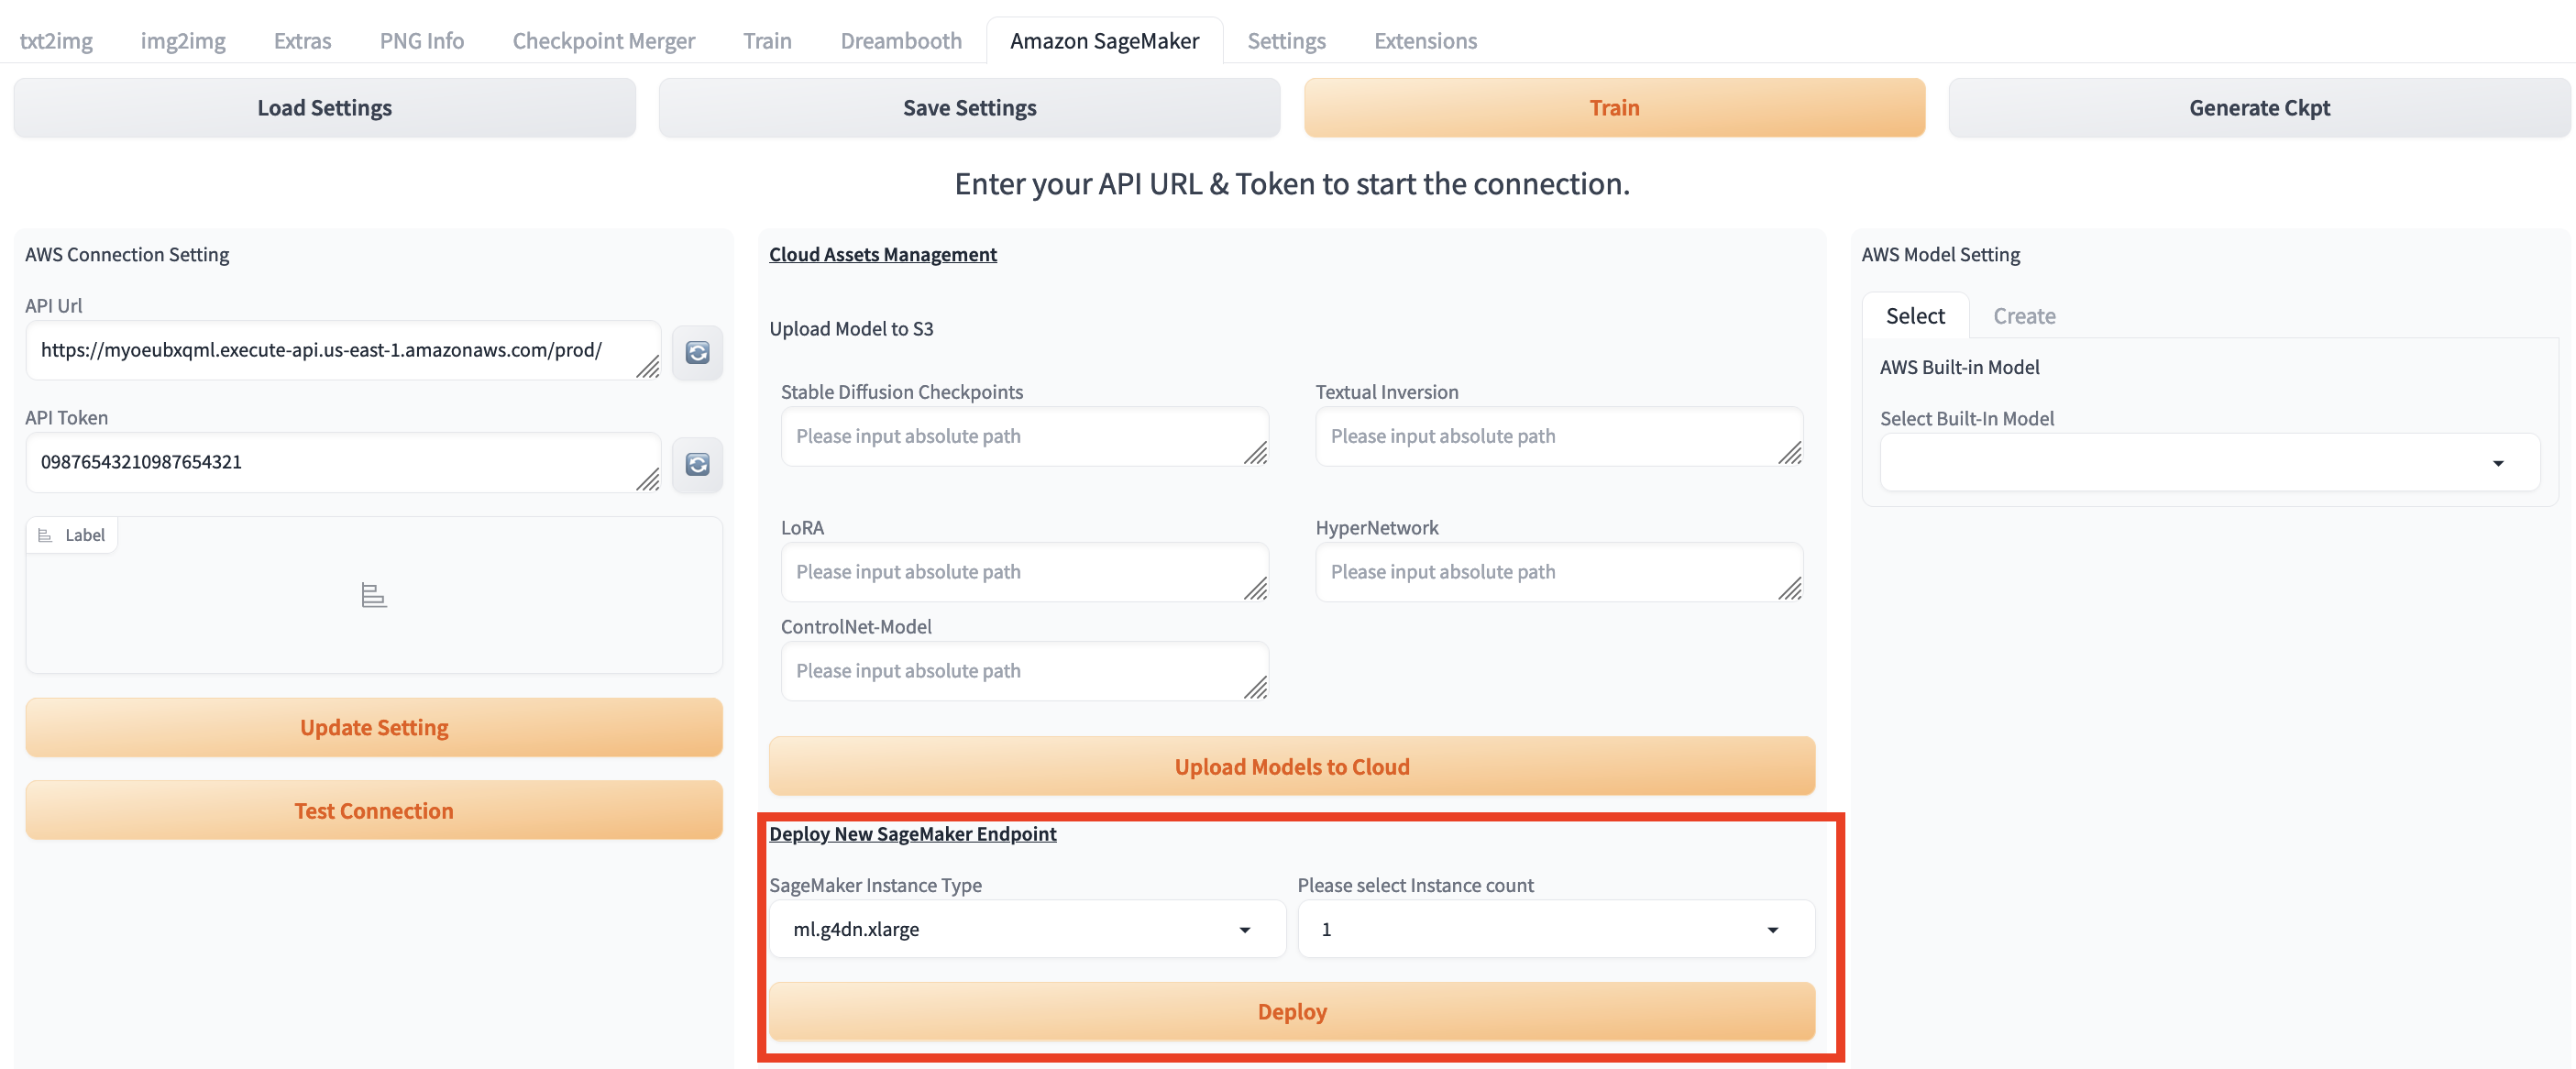Click refresh icon next to API Token
The image size is (2576, 1069).
click(697, 464)
